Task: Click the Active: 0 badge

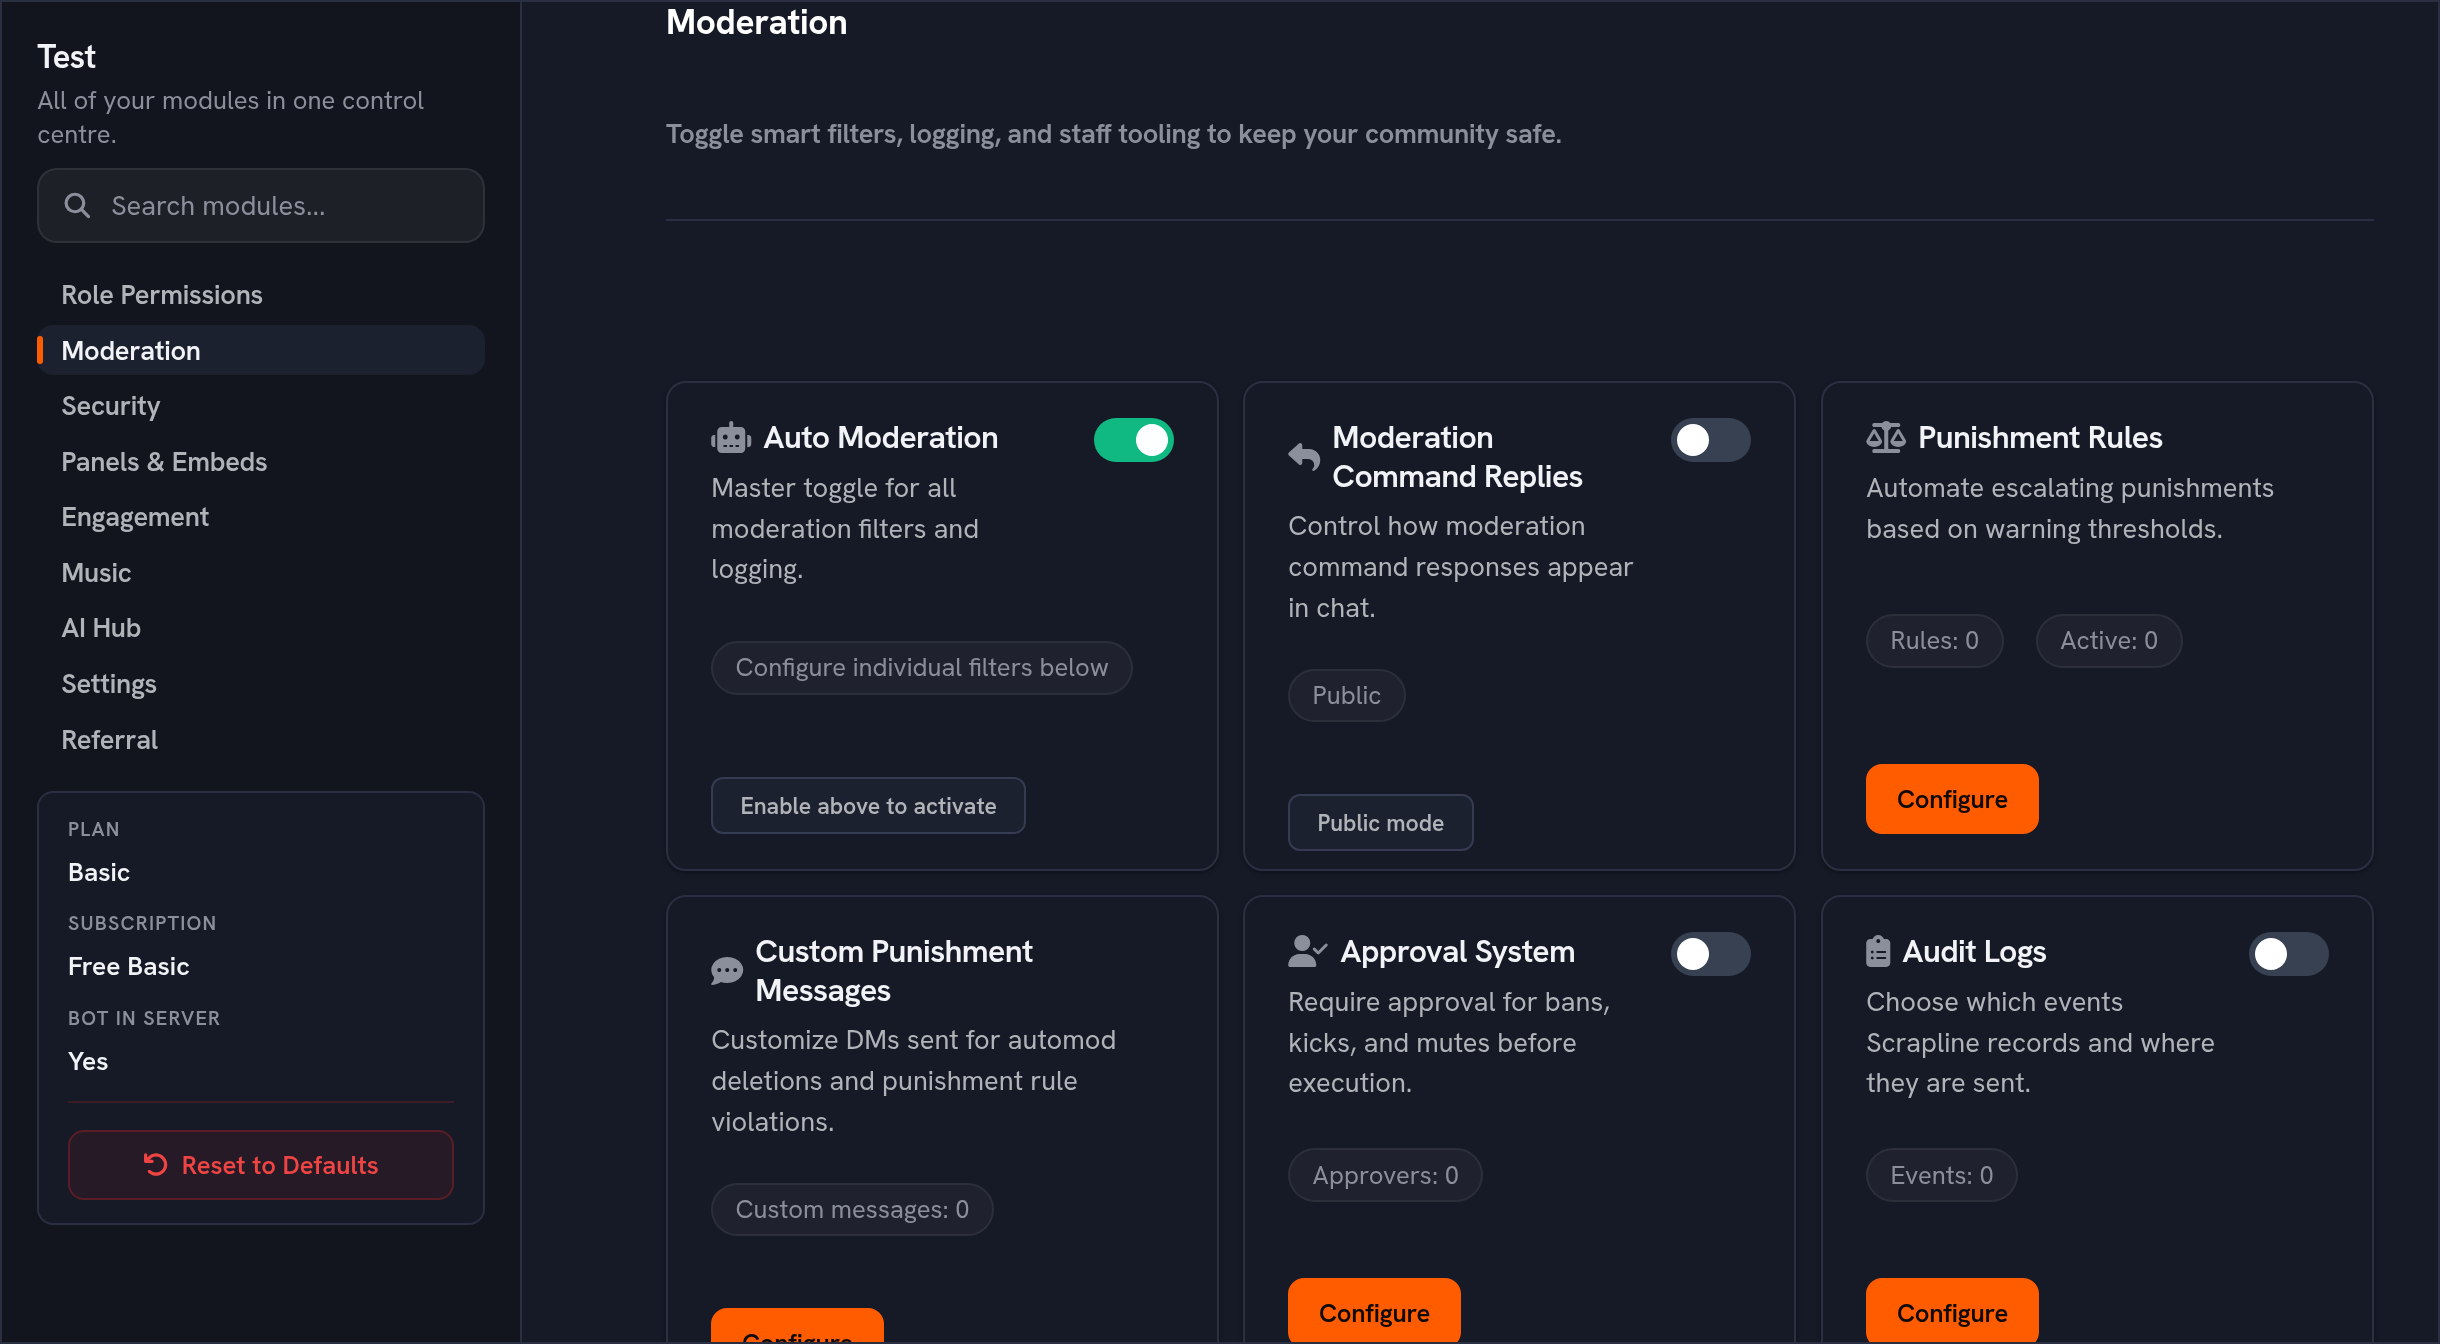Action: coord(2109,641)
